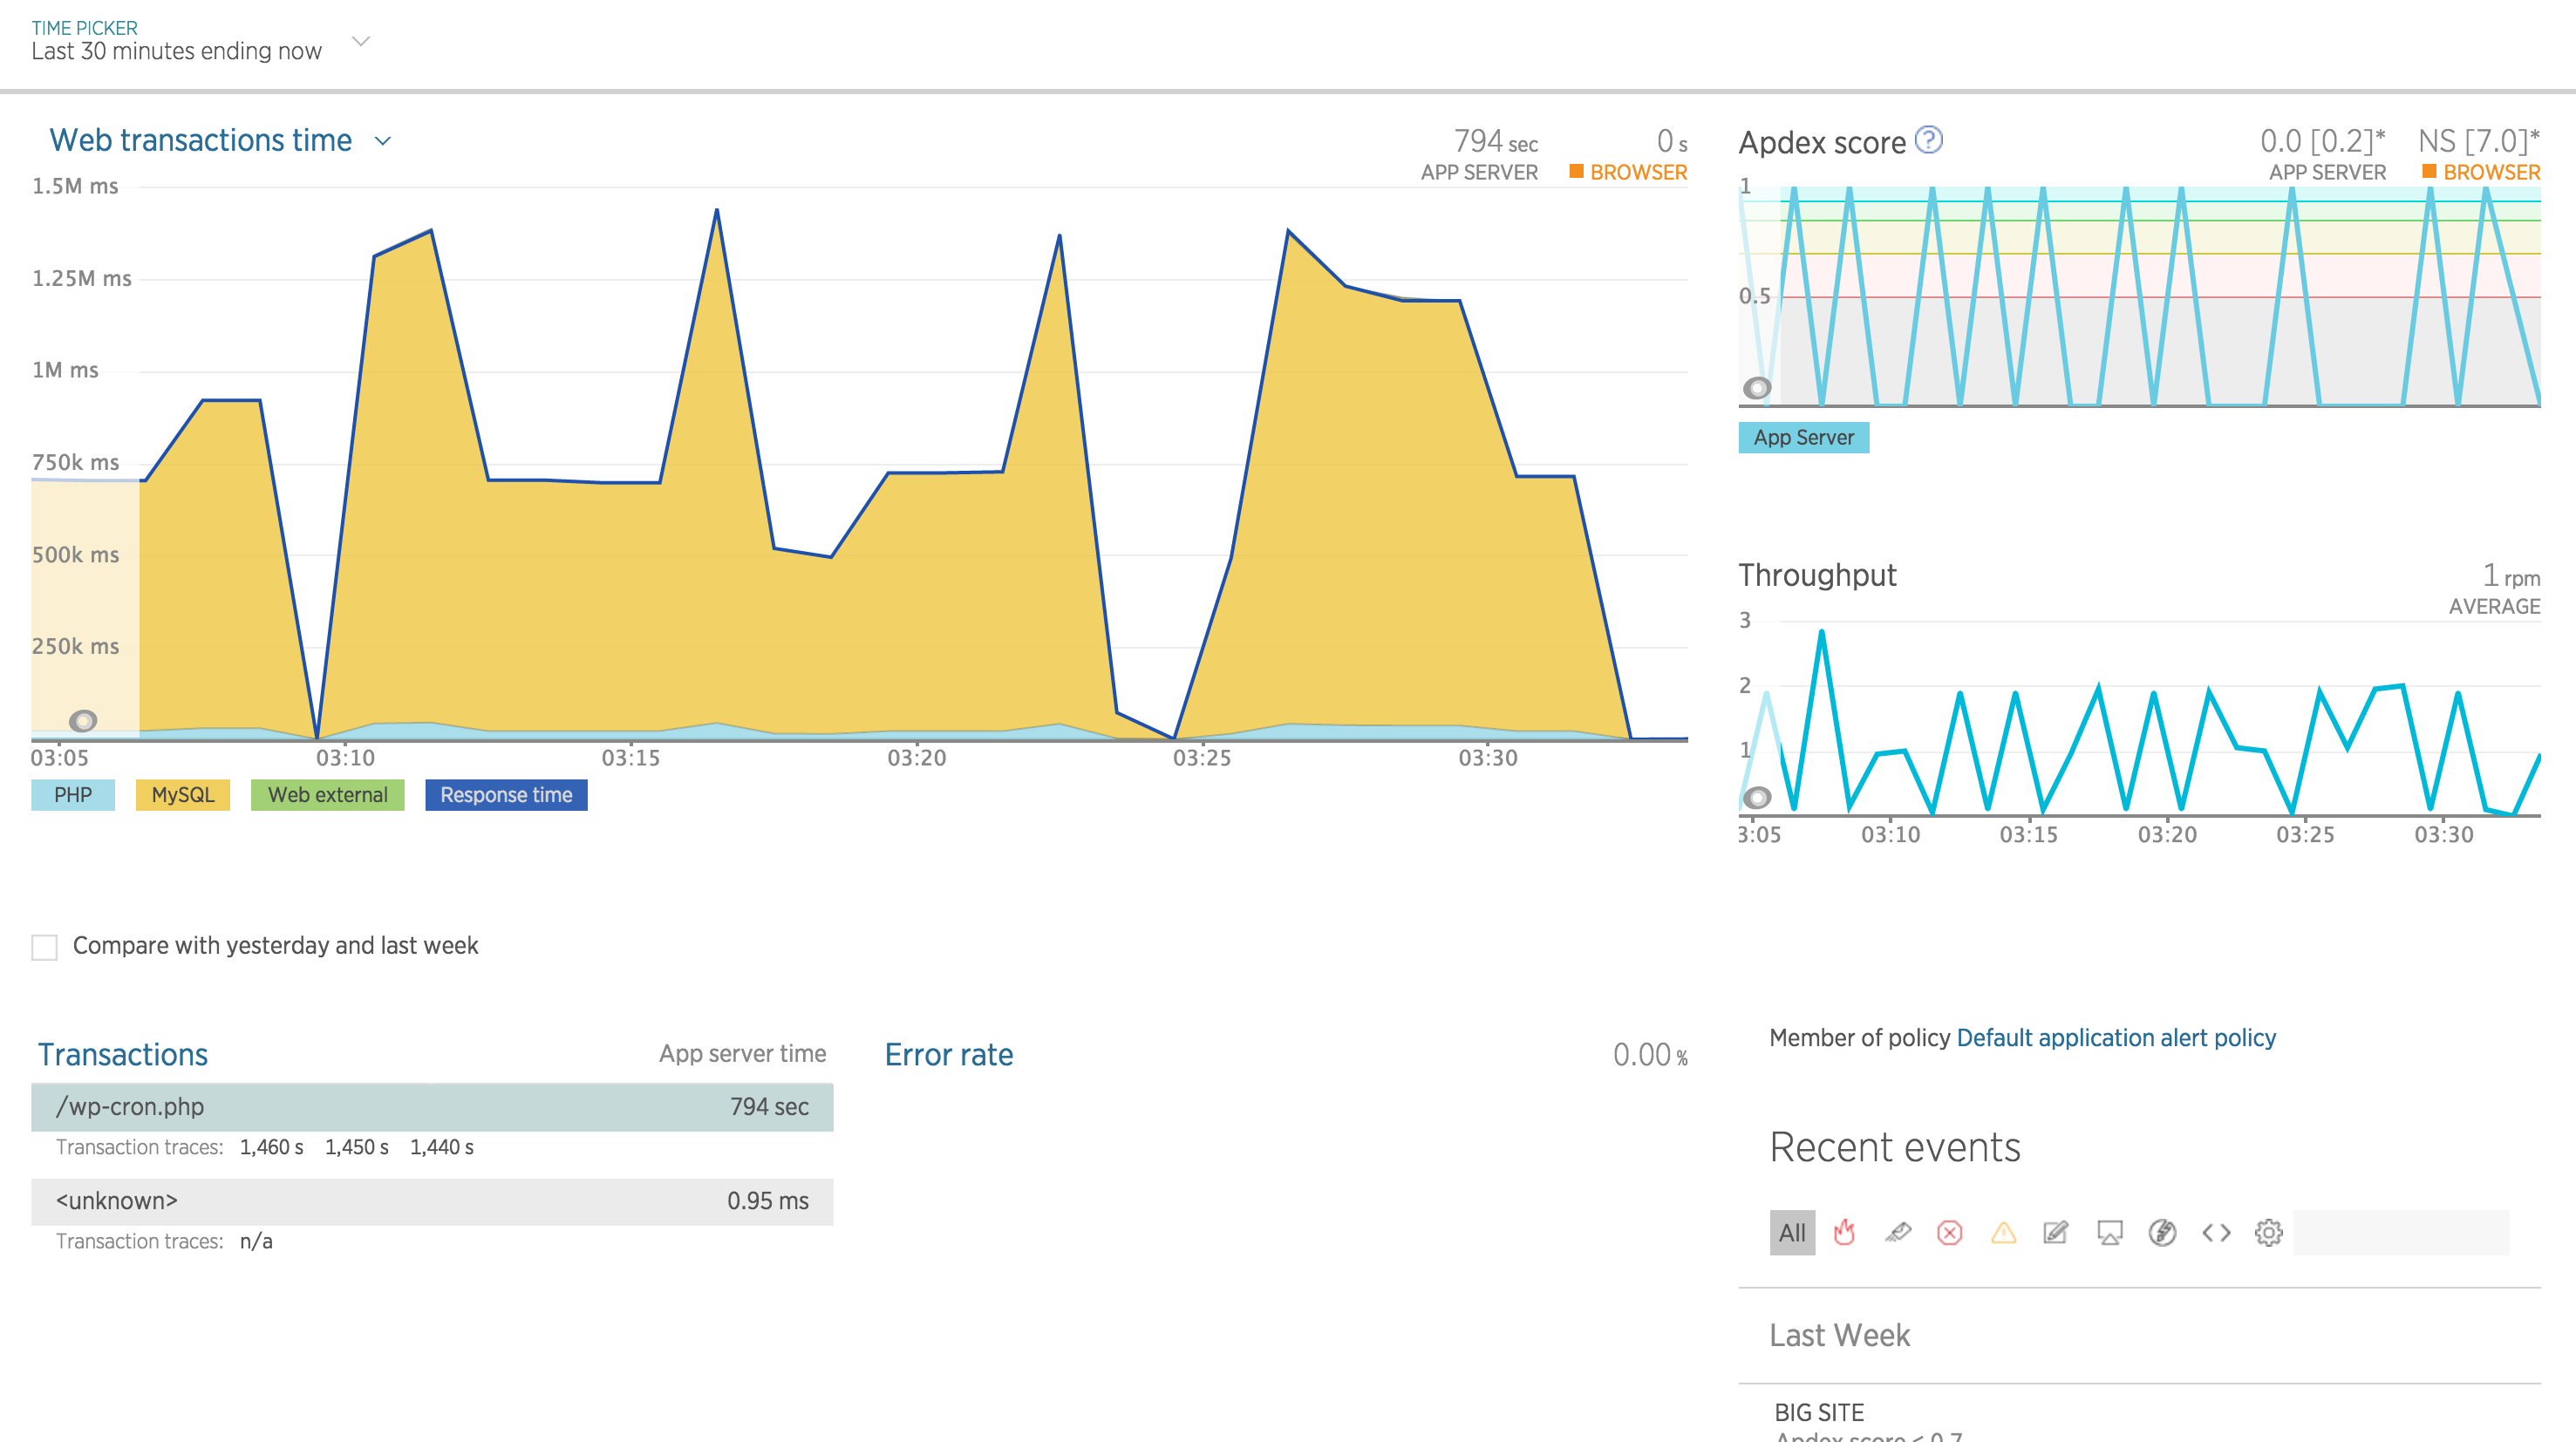
Task: Toggle Response time legend item
Action: 506,795
